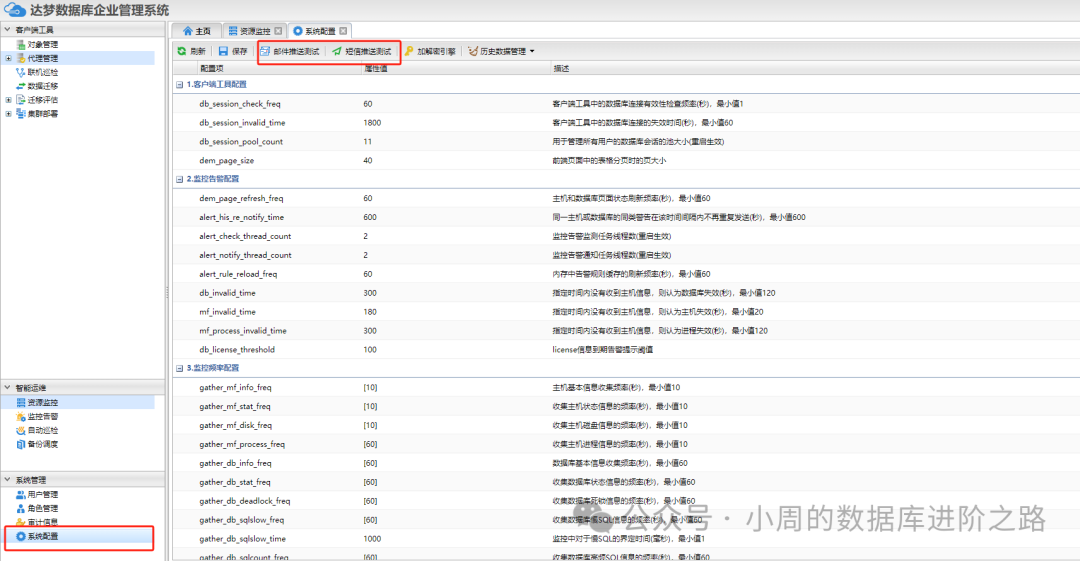Click the 属性值 column header
The height and width of the screenshot is (561, 1080).
tap(375, 68)
